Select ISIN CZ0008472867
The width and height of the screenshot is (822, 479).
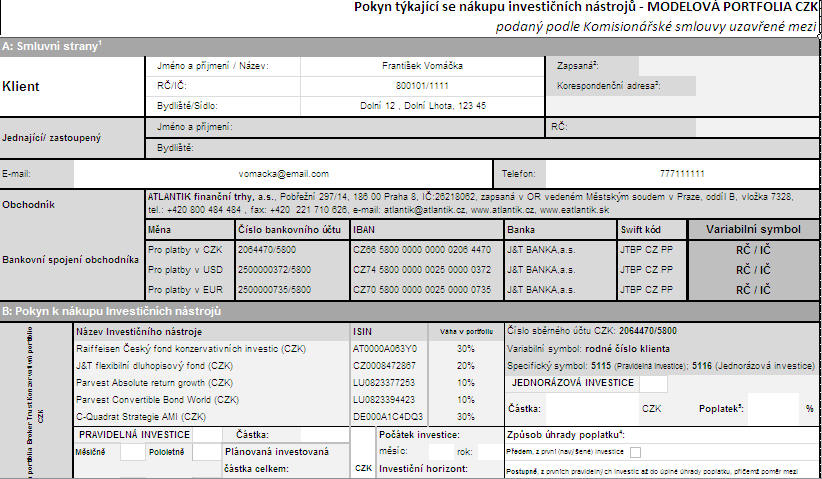coord(384,366)
